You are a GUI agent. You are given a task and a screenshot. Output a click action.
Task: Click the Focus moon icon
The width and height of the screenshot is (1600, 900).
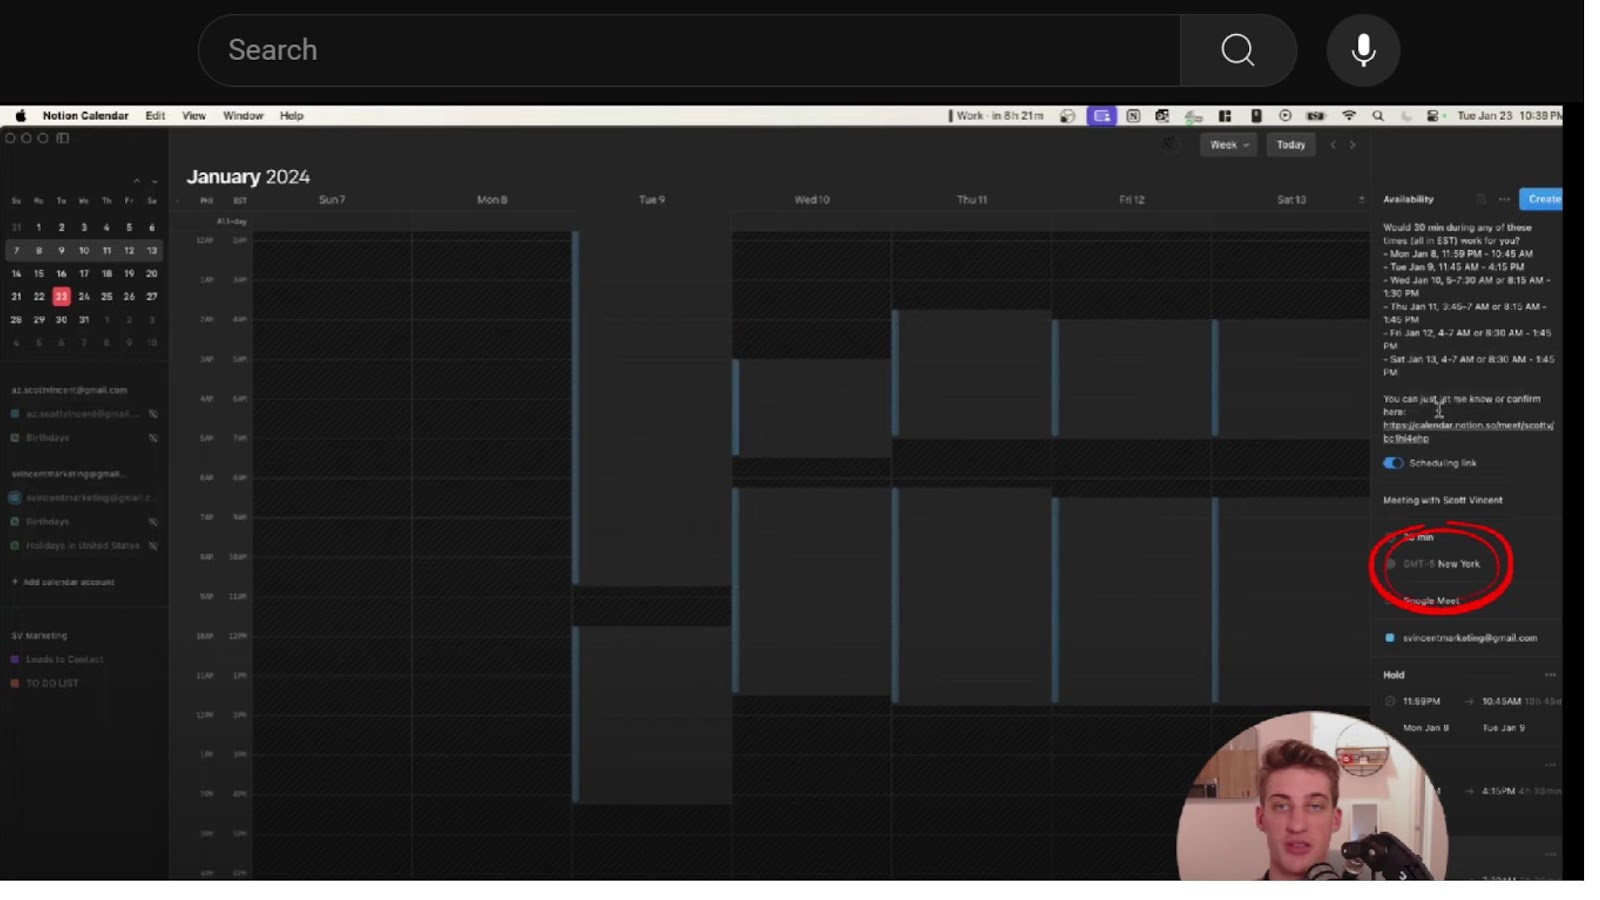pos(1406,116)
